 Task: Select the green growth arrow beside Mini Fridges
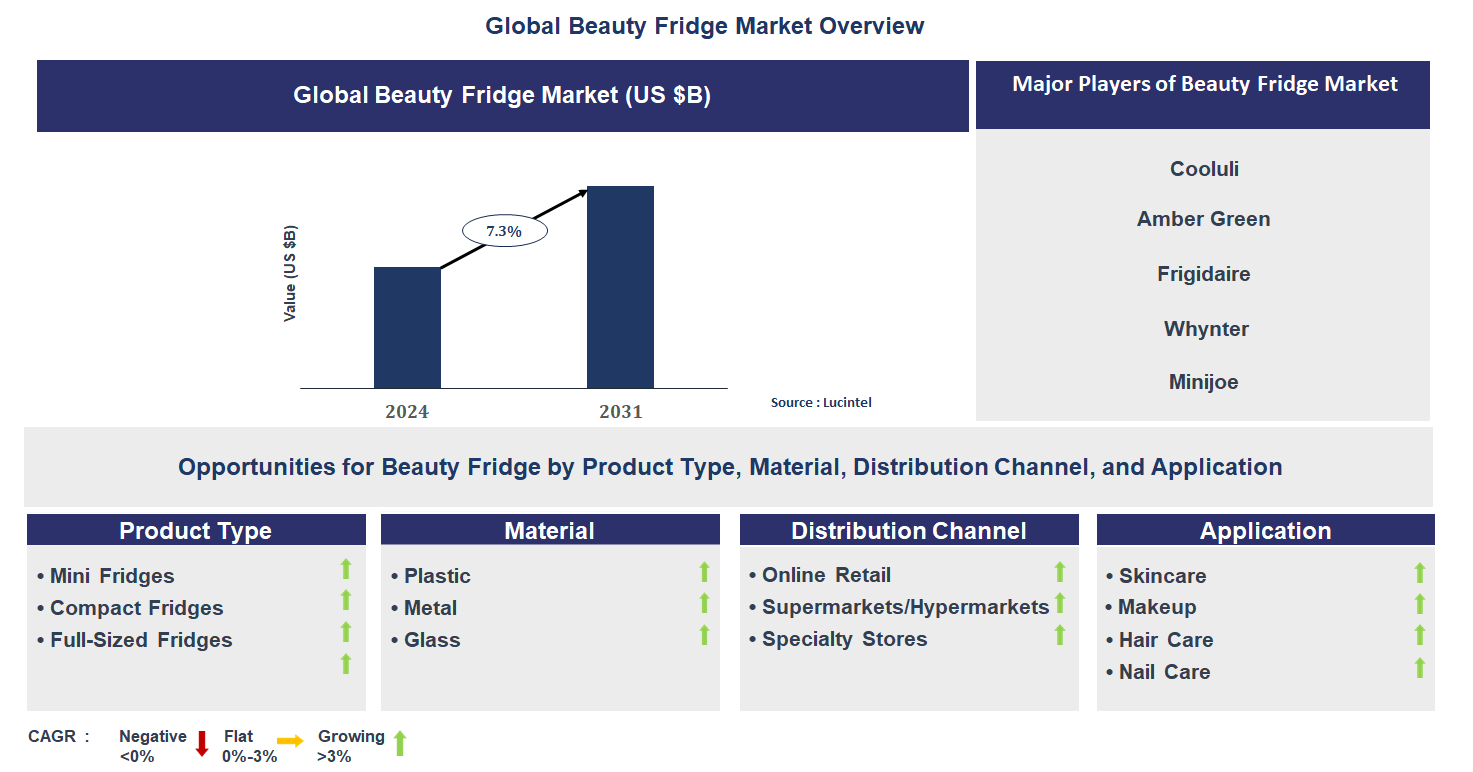[345, 570]
